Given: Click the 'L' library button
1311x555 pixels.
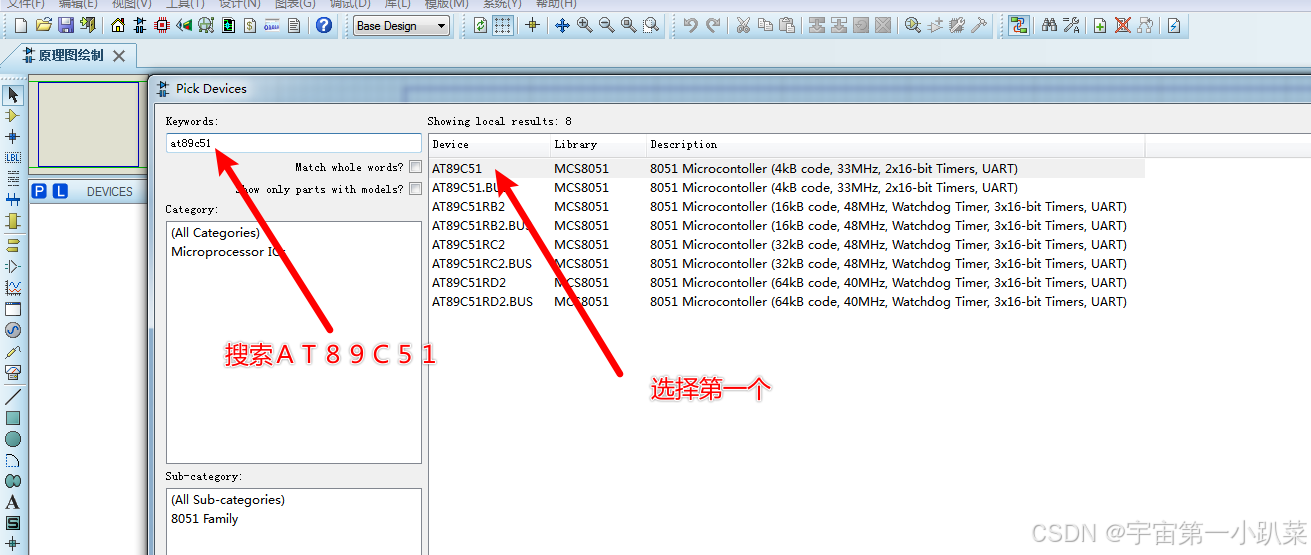Looking at the screenshot, I should click(x=60, y=191).
